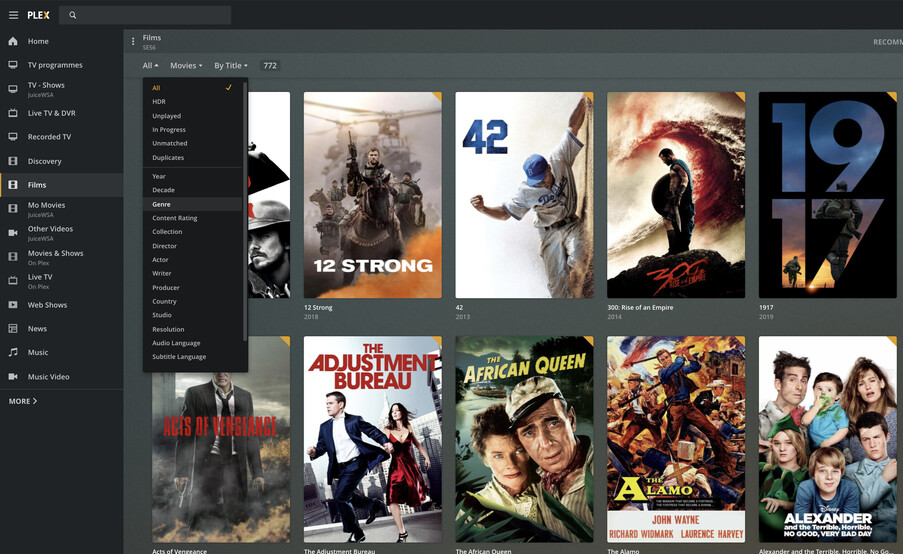Viewport: 903px width, 554px height.
Task: Click the Live TV & DVR icon
Action: [13, 113]
